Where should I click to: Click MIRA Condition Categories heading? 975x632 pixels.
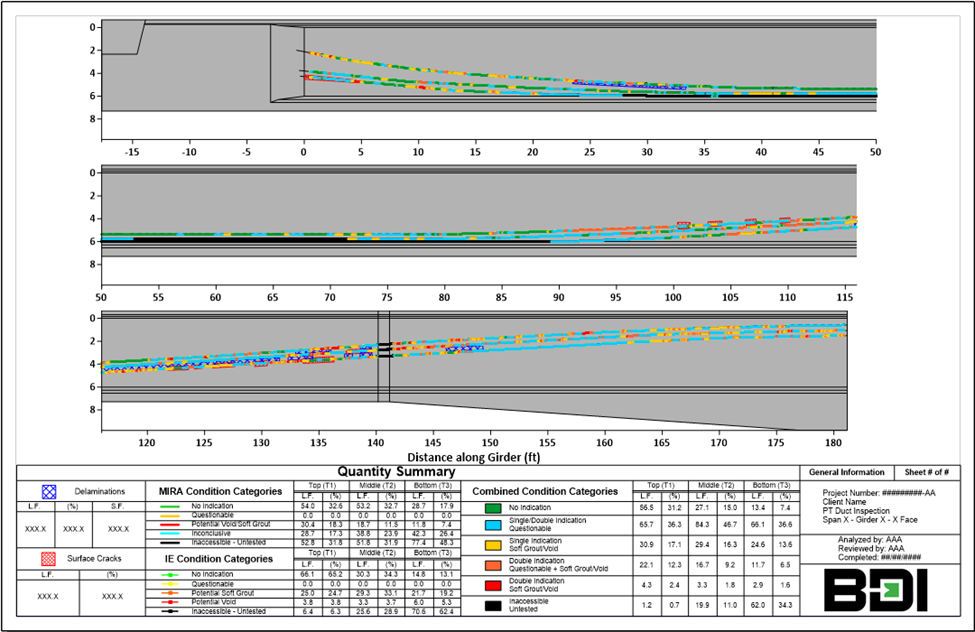(218, 492)
